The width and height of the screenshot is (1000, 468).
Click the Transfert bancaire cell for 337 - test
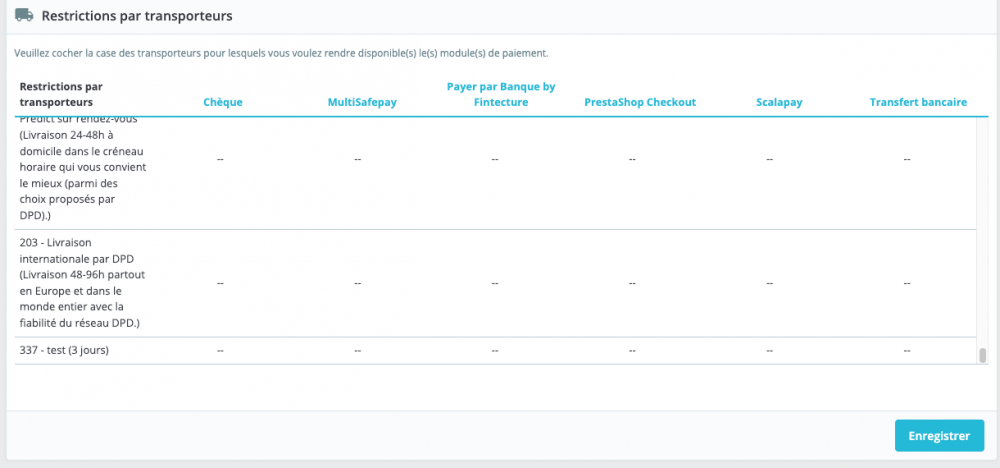click(x=906, y=351)
